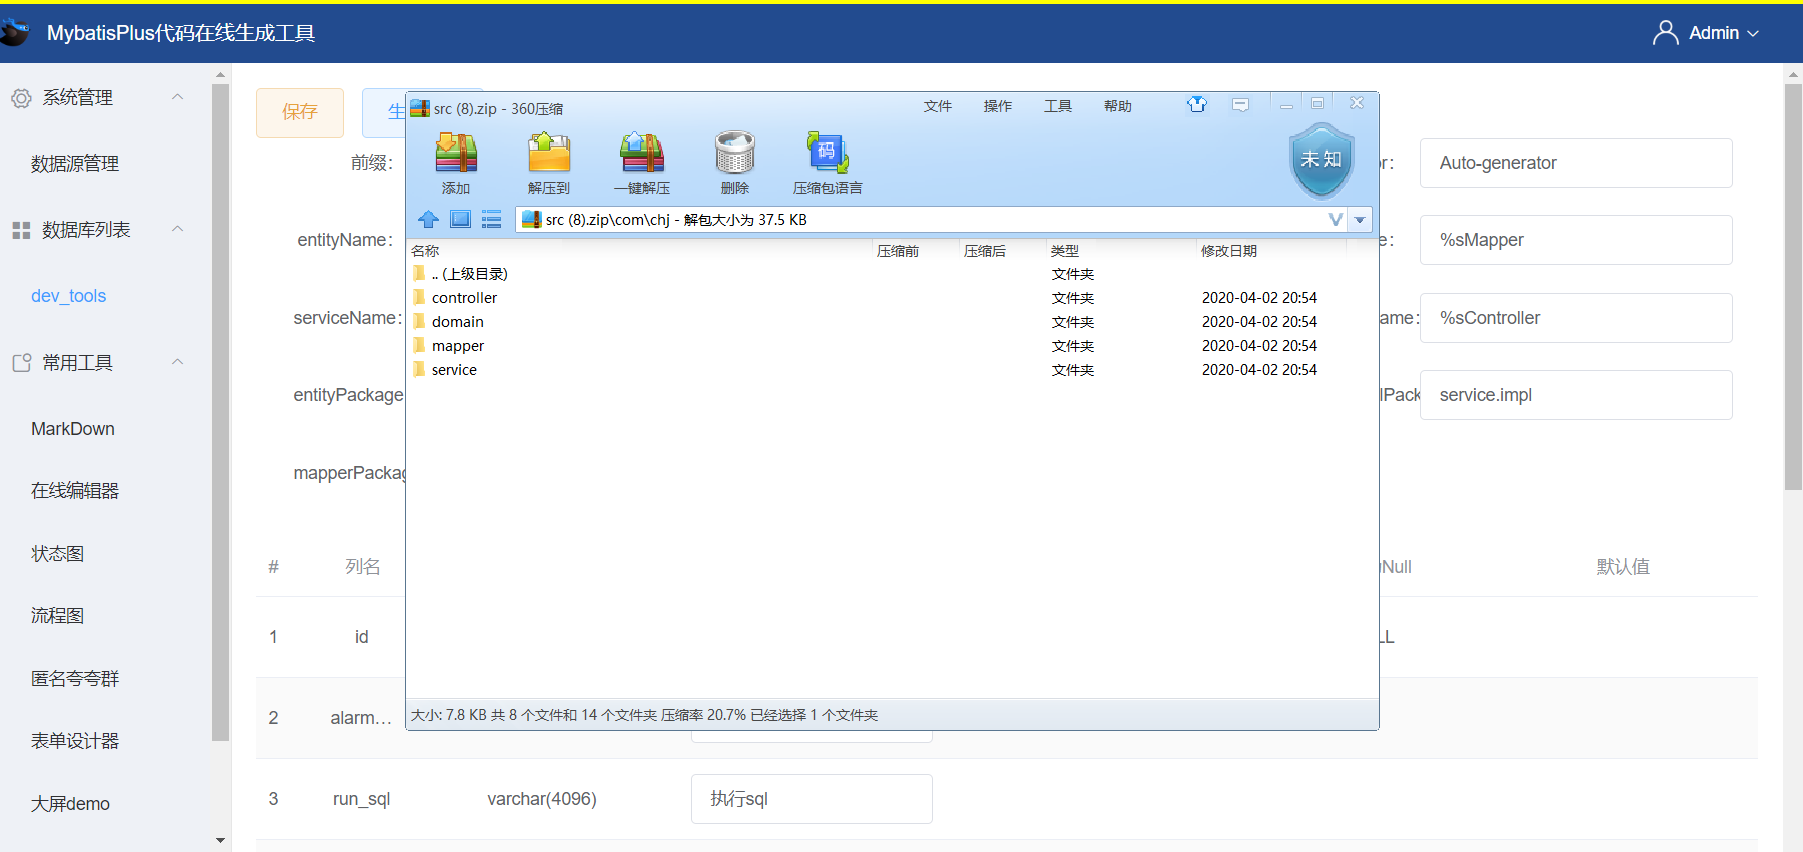Open the Admin user dropdown
This screenshot has height=852, width=1803.
pos(1706,33)
